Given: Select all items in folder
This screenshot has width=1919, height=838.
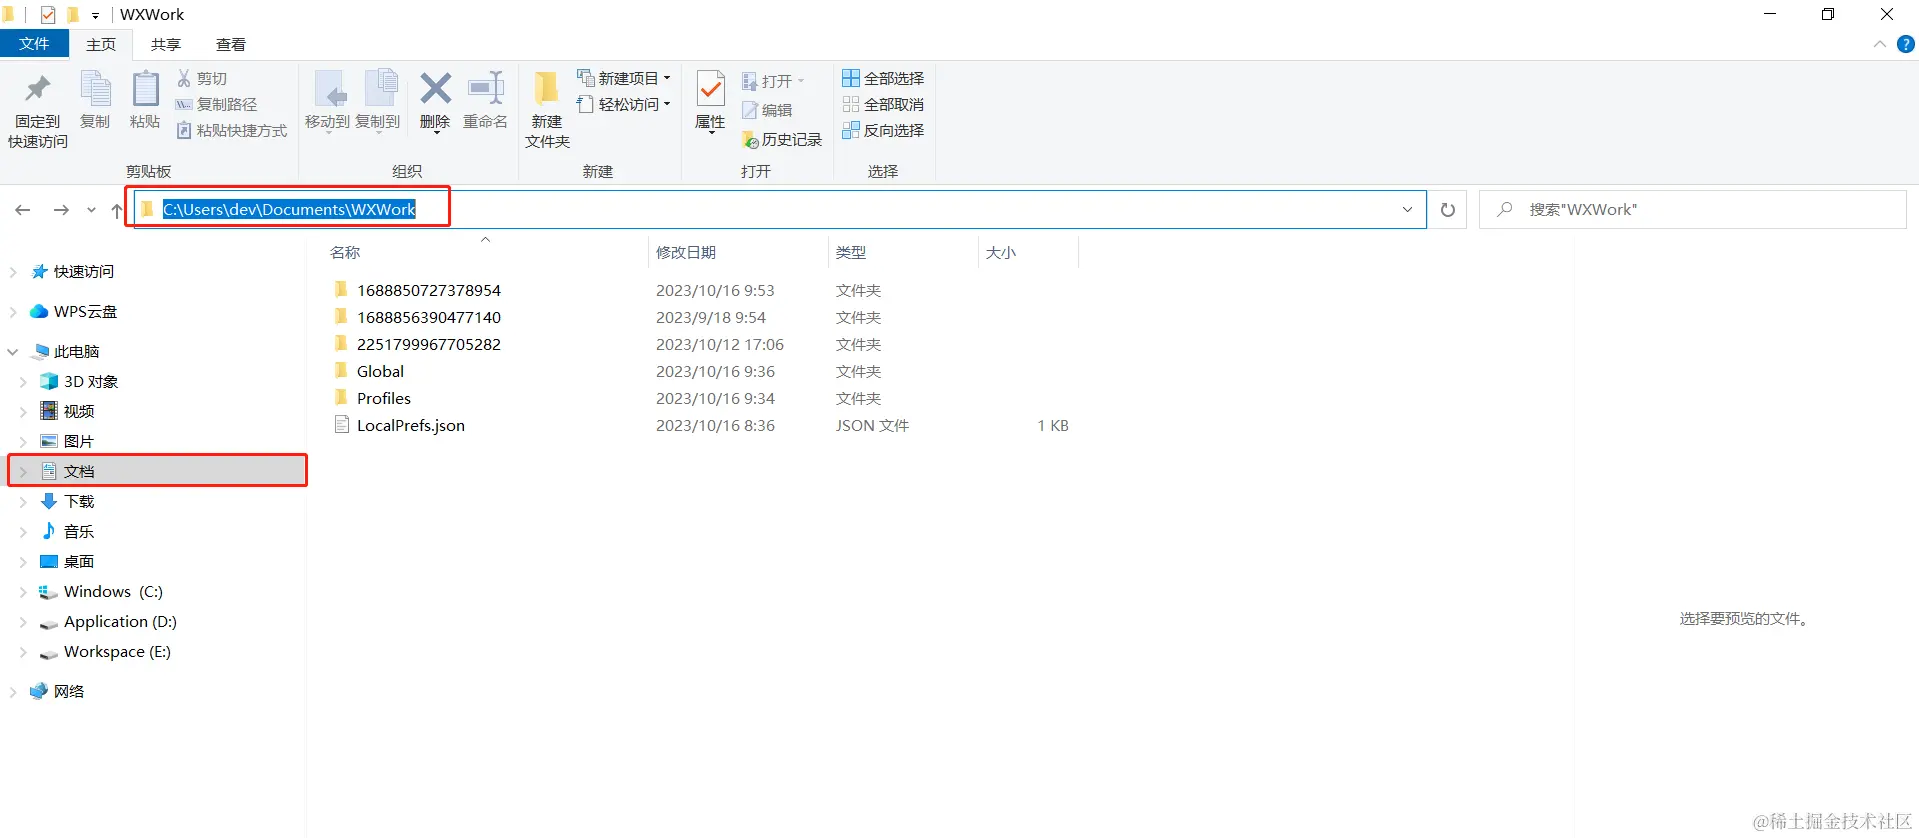Looking at the screenshot, I should point(883,78).
